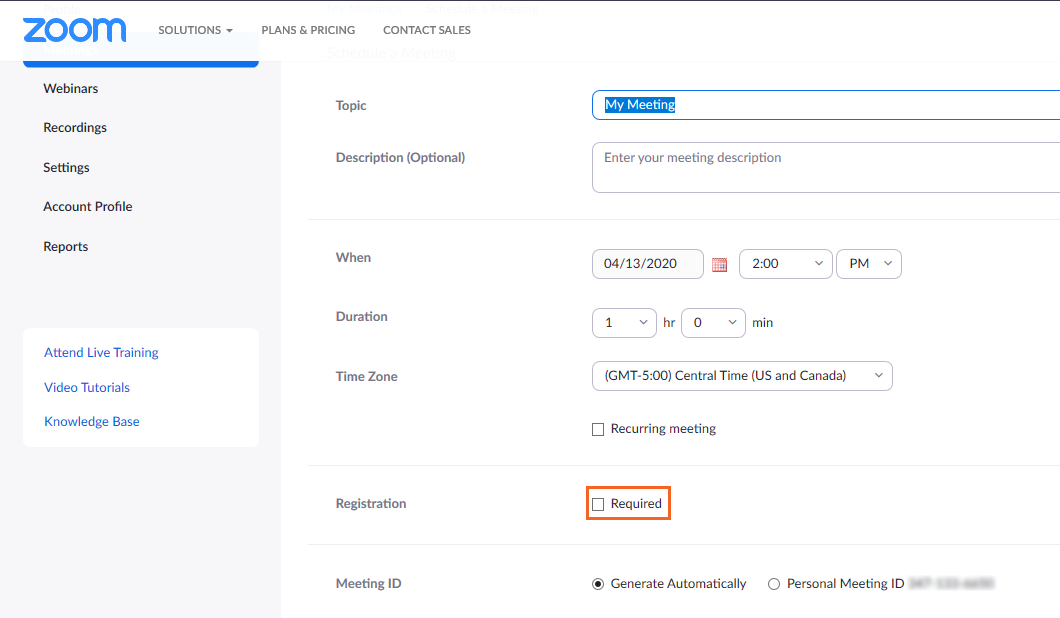Image resolution: width=1060 pixels, height=618 pixels.
Task: Open the Knowledge Base
Action: 91,421
